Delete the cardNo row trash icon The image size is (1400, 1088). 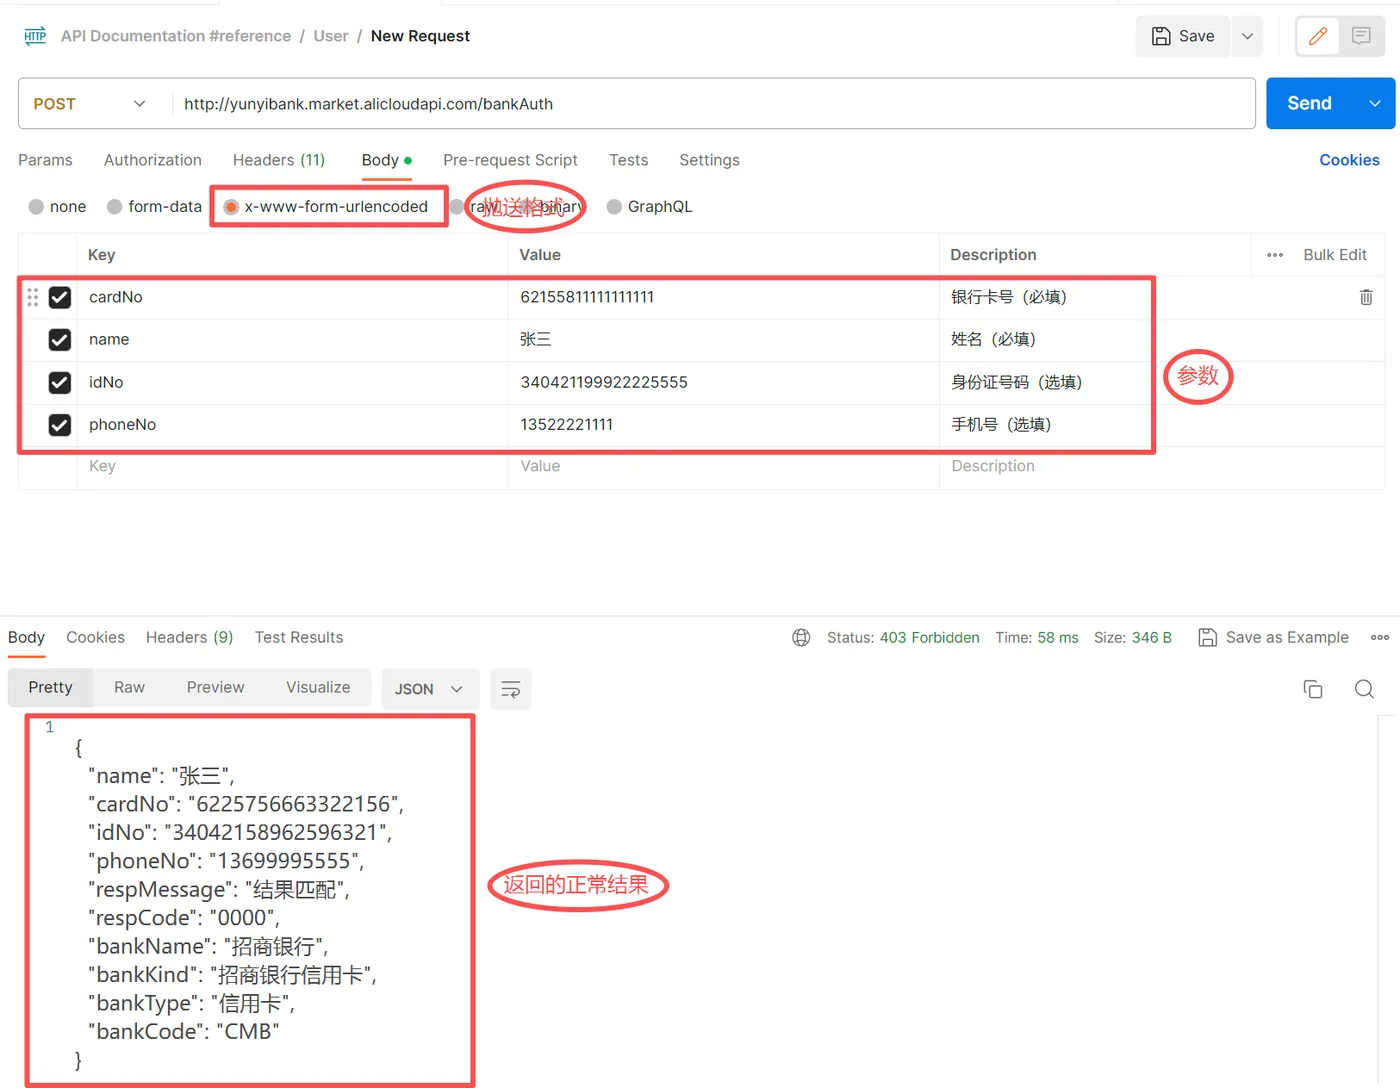(x=1366, y=297)
